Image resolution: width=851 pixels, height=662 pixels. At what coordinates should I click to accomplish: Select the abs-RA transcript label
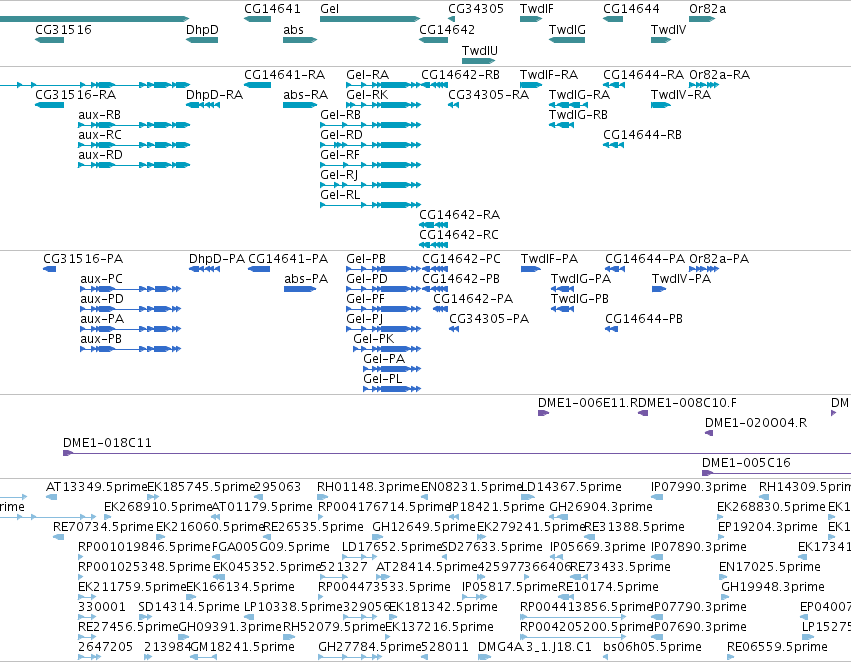(305, 94)
